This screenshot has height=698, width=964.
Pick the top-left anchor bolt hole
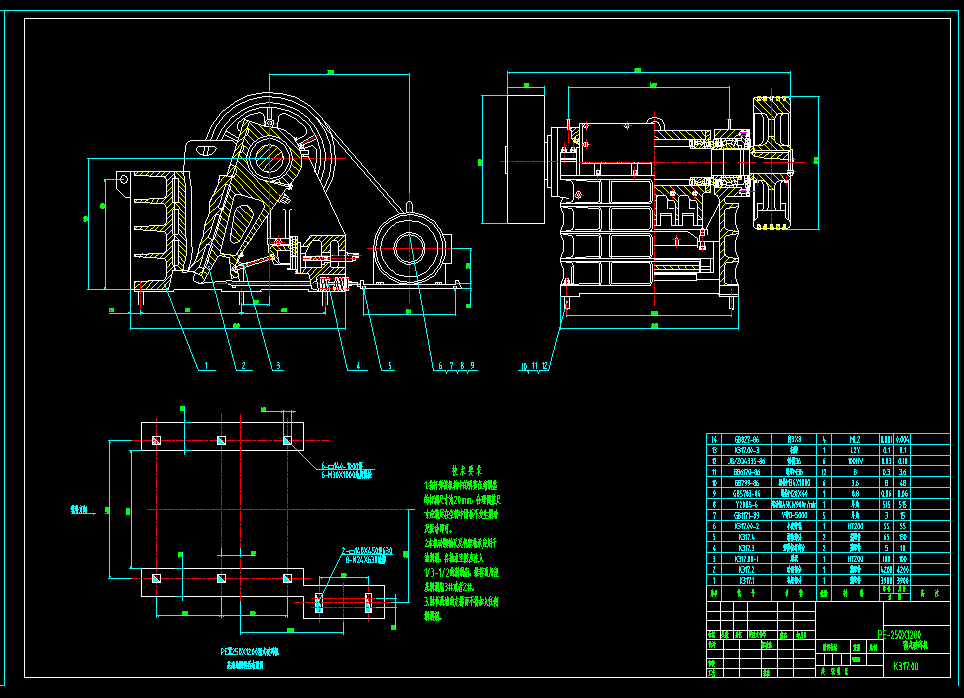[x=156, y=440]
